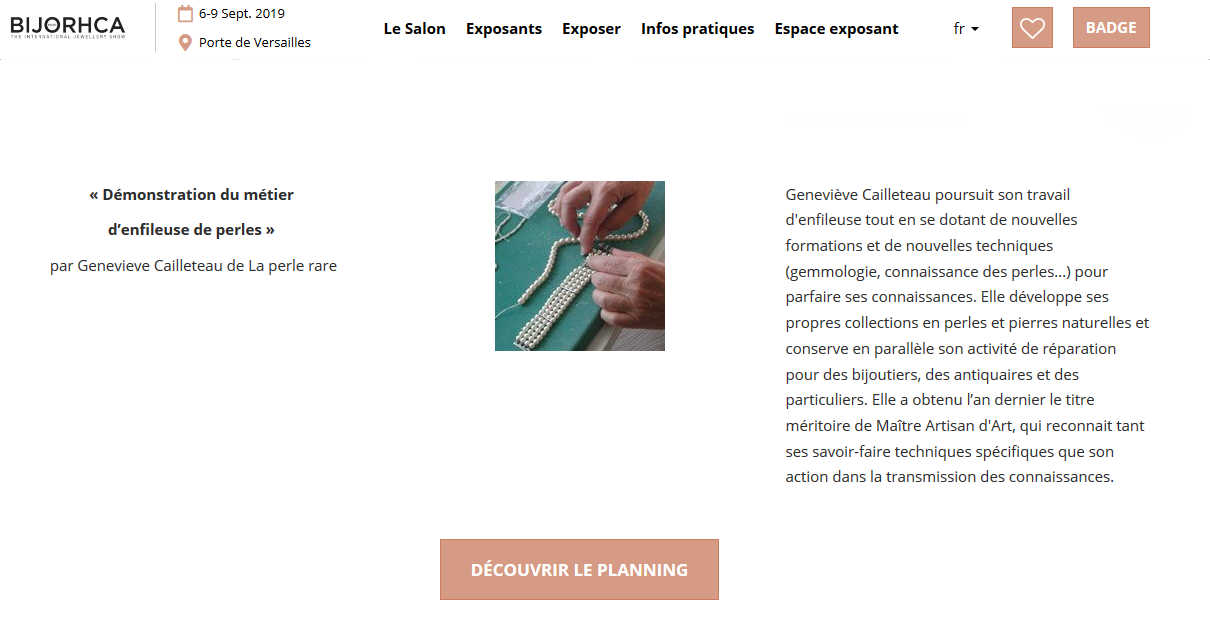
Task: Click the d'enfileuse de perles title line
Action: pyautogui.click(x=192, y=230)
